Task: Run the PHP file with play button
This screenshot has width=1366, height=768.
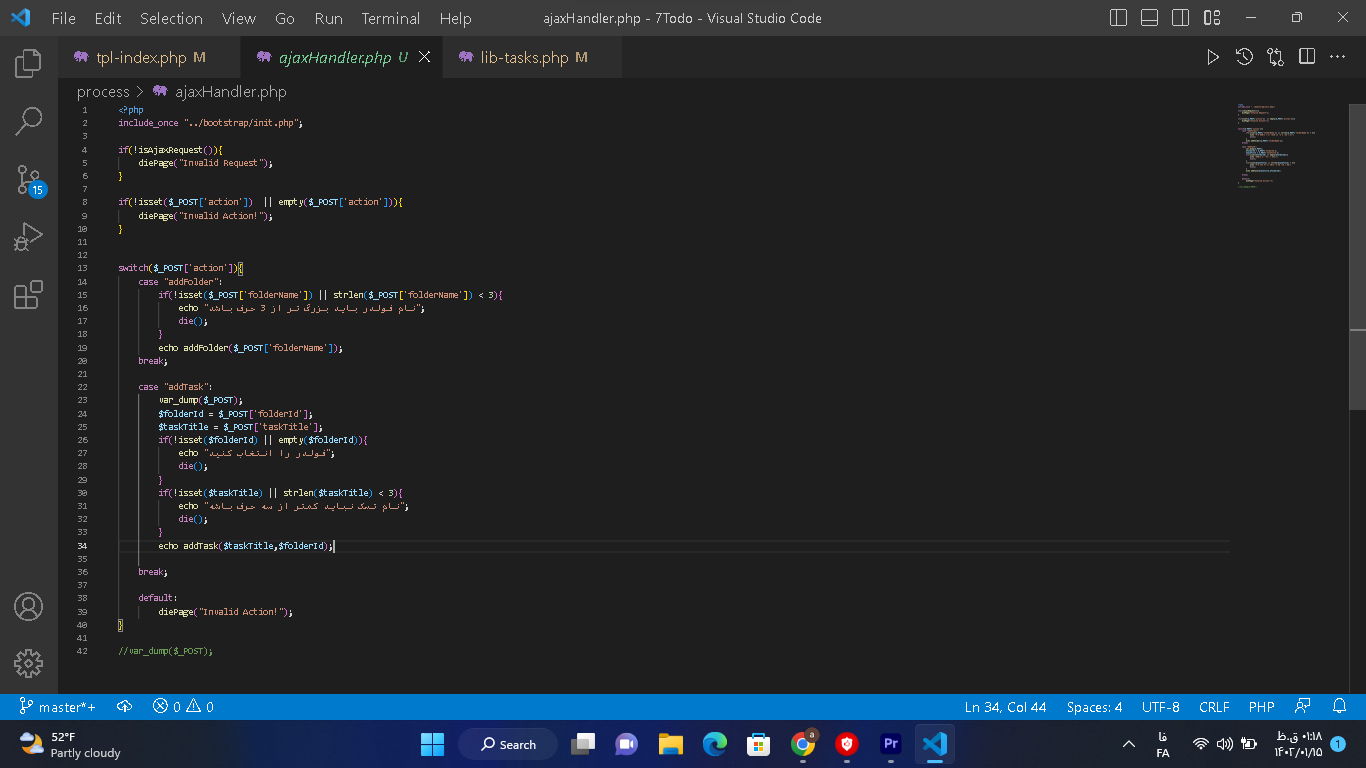Action: point(1213,57)
